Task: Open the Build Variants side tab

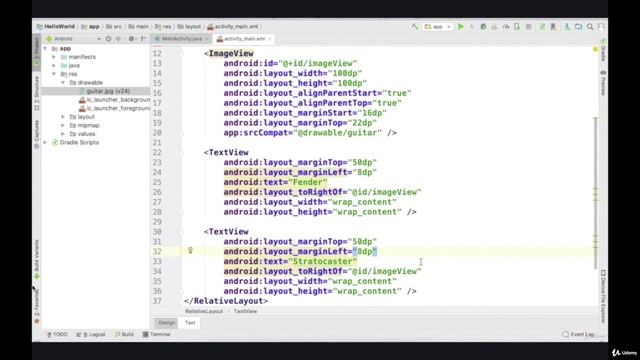Action: [37, 259]
